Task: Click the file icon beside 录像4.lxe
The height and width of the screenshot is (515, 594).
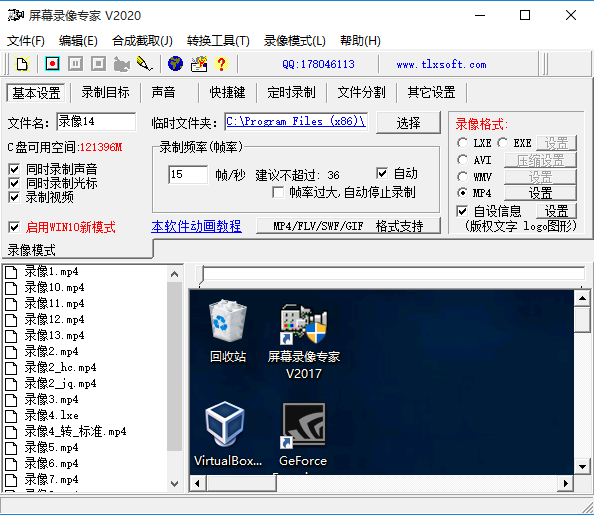Action: pos(11,416)
